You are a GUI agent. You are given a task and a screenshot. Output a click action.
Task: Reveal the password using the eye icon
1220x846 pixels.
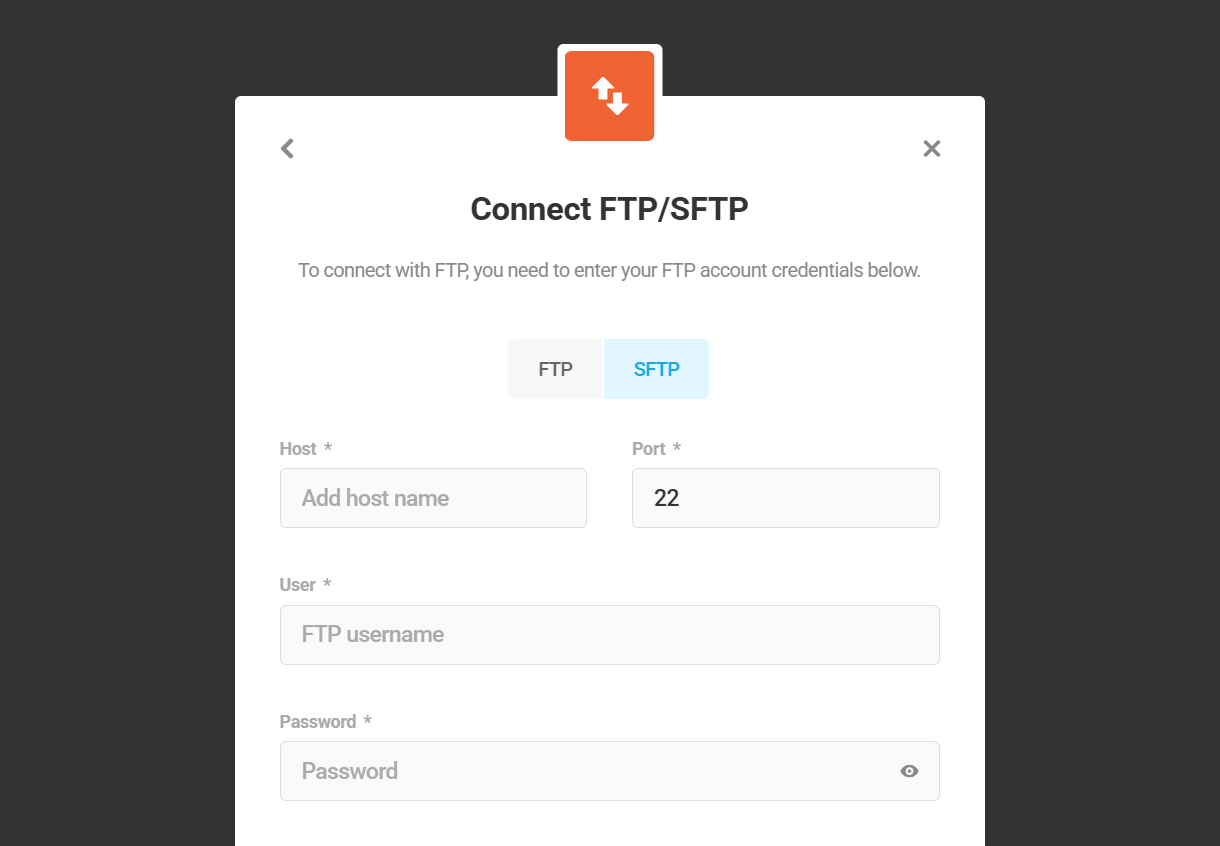pos(909,771)
